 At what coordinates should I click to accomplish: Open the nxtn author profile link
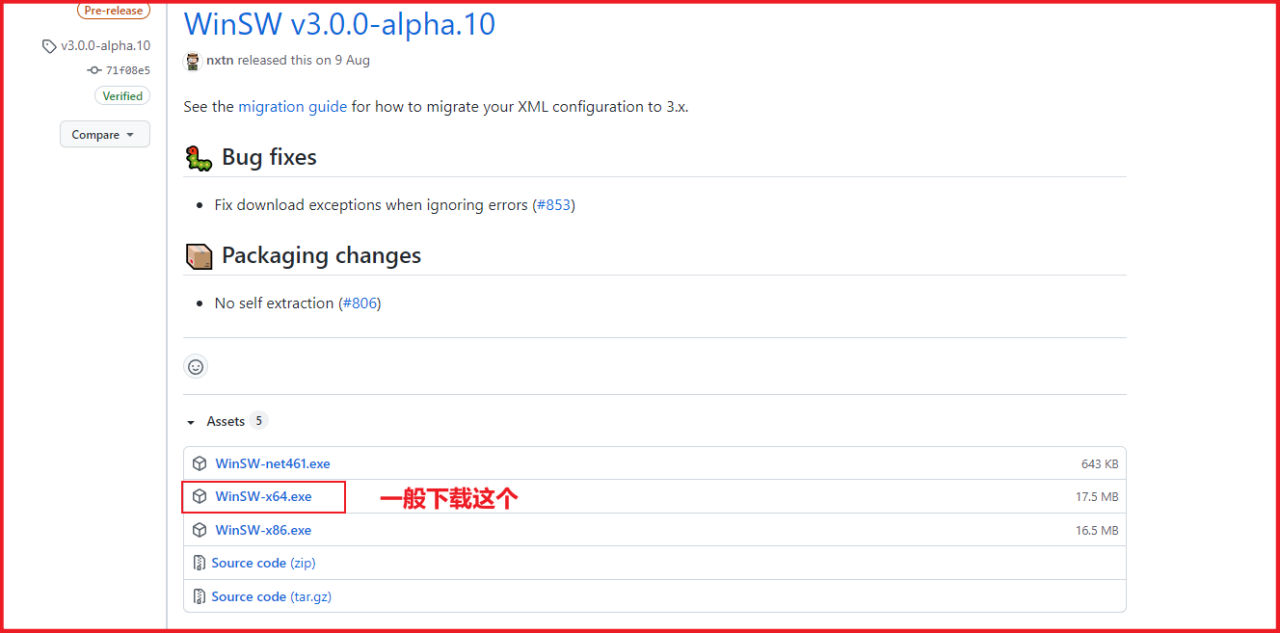point(220,60)
